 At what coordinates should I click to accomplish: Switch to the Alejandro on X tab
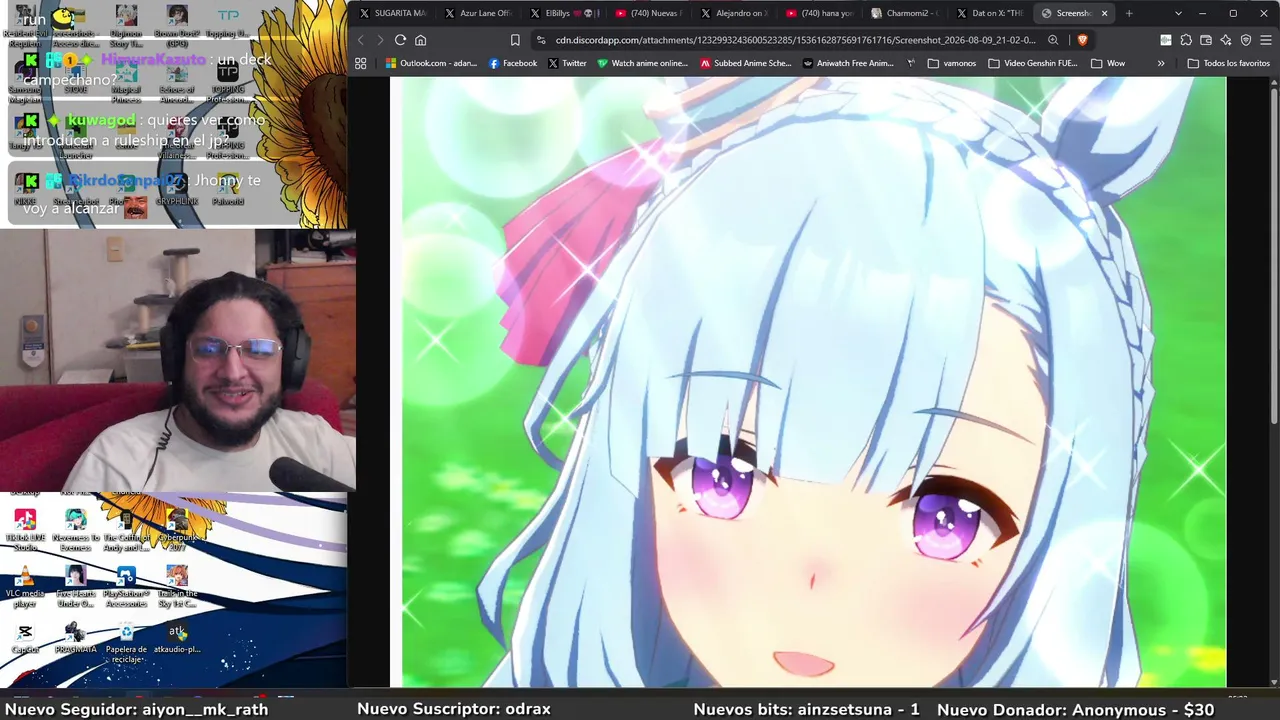pyautogui.click(x=736, y=13)
